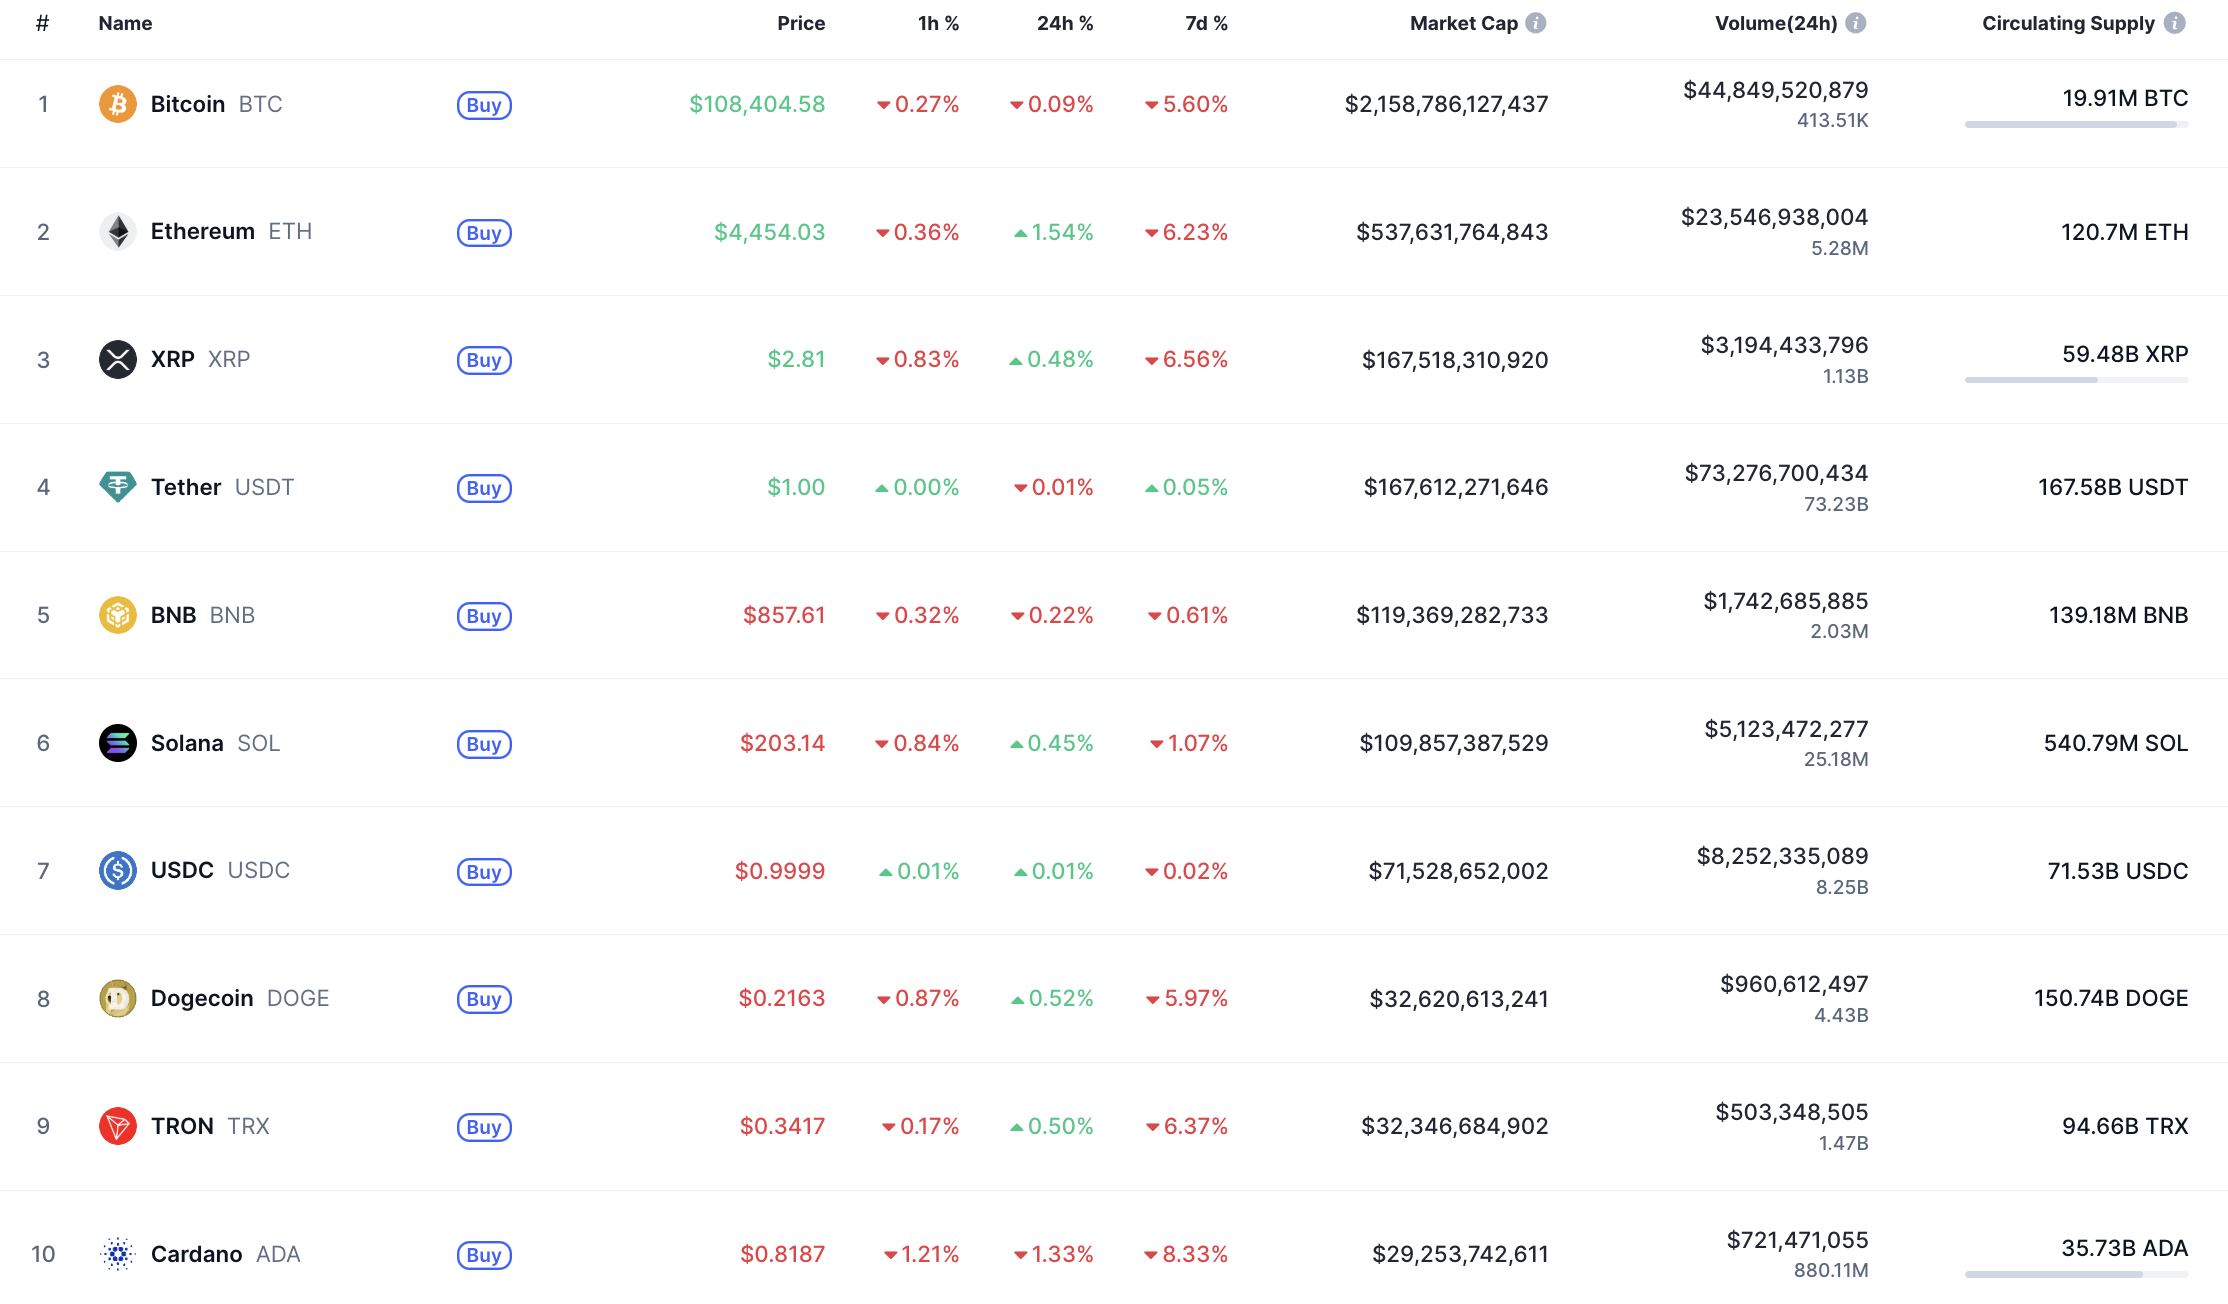Click the Tether logo icon
This screenshot has height=1304, width=2228.
pos(118,487)
